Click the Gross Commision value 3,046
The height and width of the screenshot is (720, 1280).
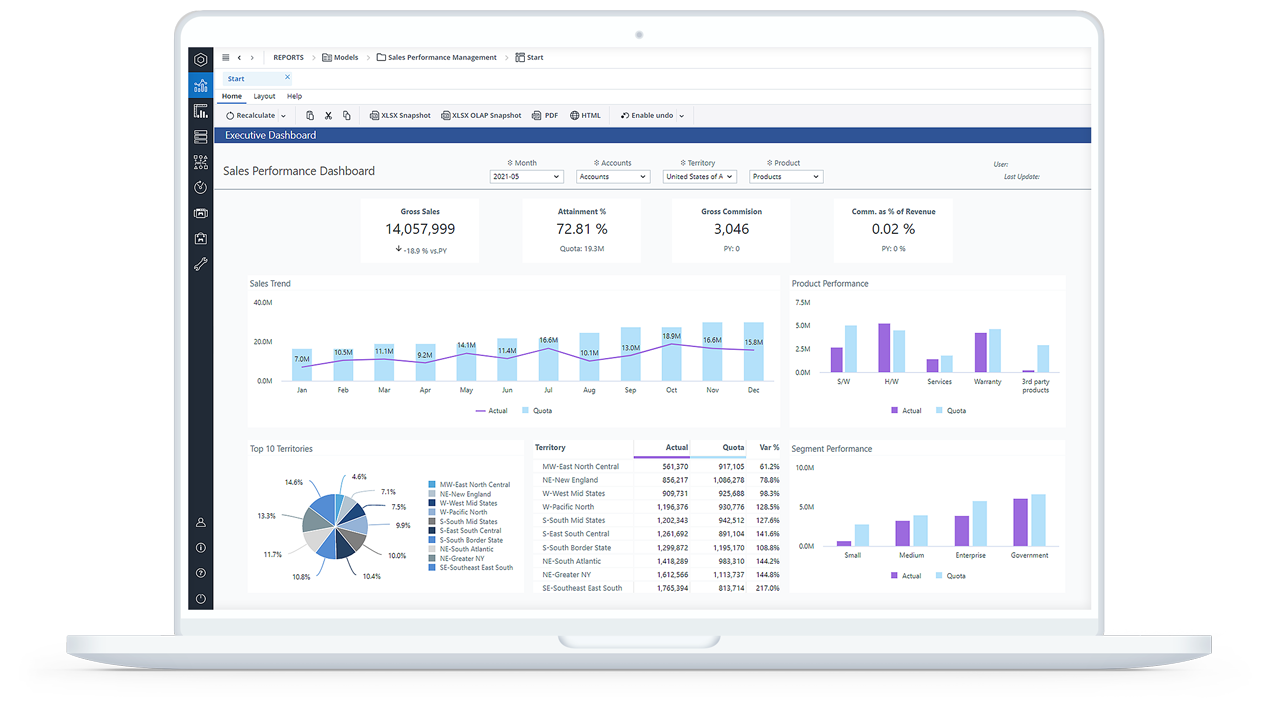tap(731, 229)
